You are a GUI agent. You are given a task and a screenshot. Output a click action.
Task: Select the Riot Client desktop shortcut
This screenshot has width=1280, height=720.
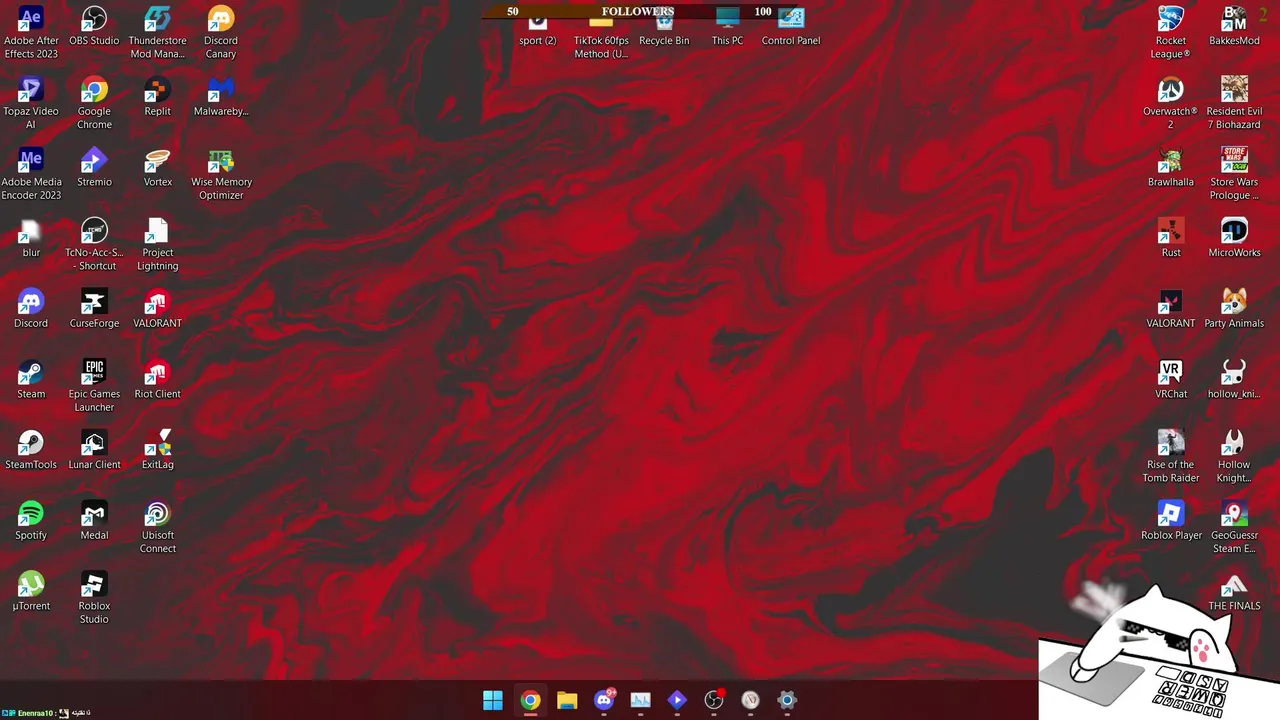(157, 379)
